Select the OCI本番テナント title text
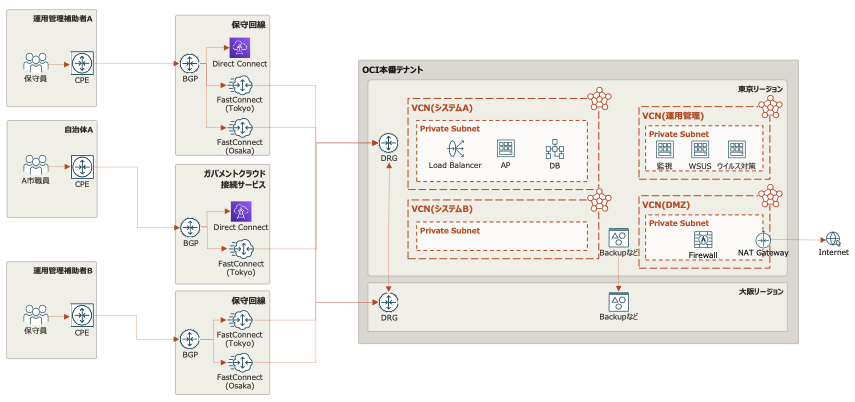Viewport: 855px width, 402px height. pyautogui.click(x=393, y=70)
